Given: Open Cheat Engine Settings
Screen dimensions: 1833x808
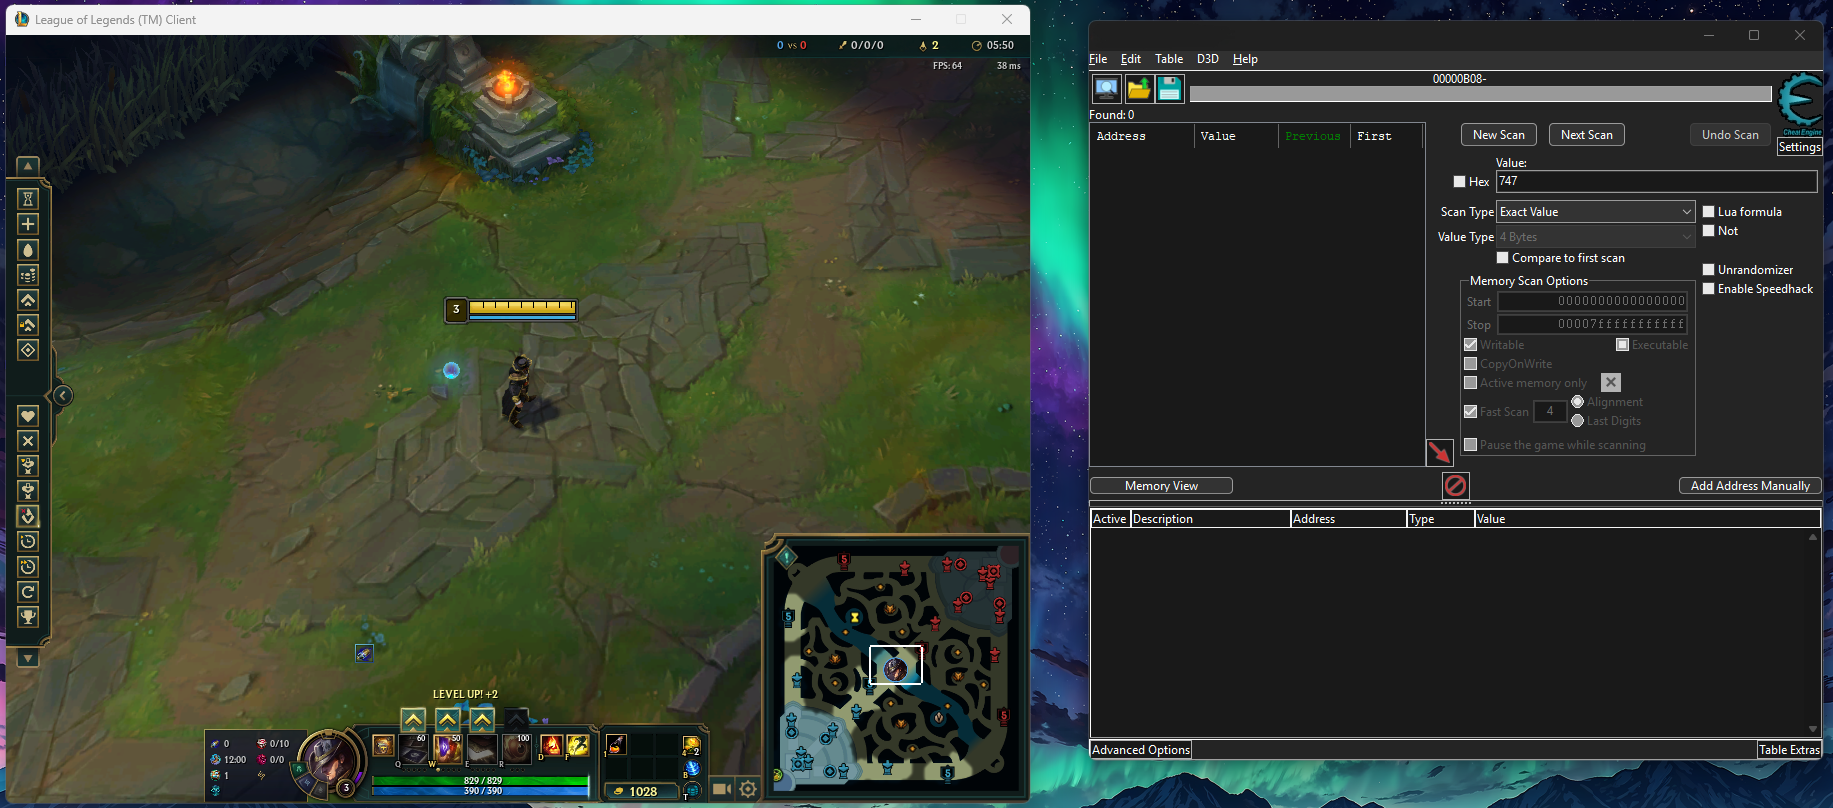Looking at the screenshot, I should (1800, 147).
